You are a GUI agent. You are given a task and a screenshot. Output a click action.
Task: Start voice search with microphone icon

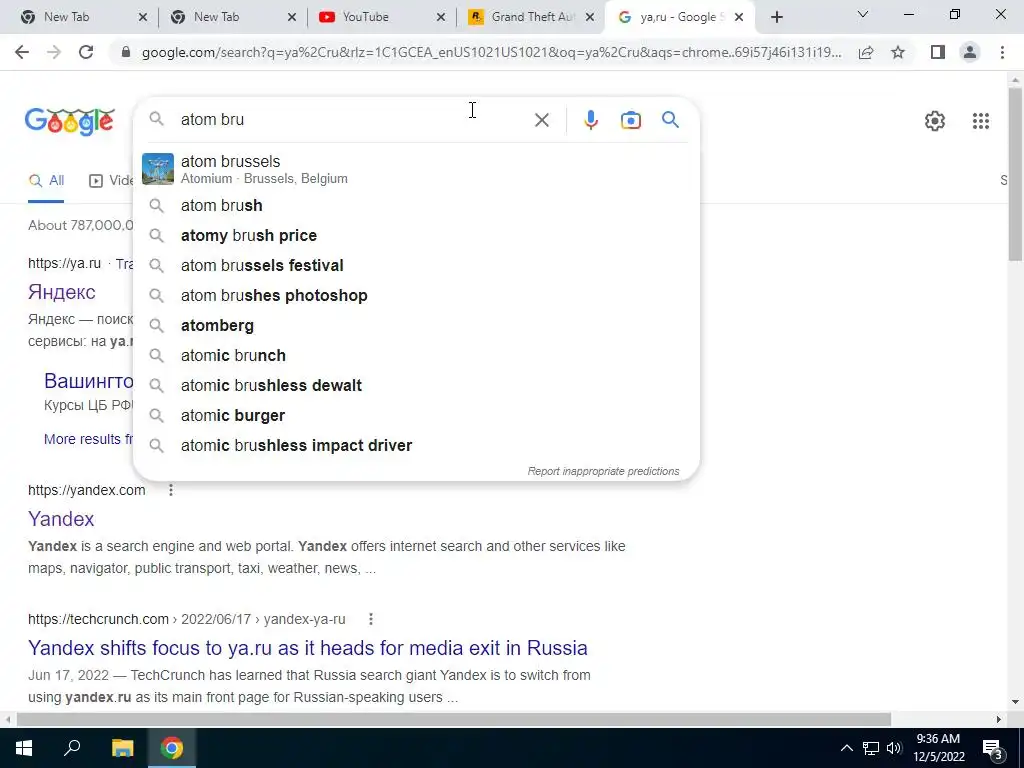(x=590, y=120)
